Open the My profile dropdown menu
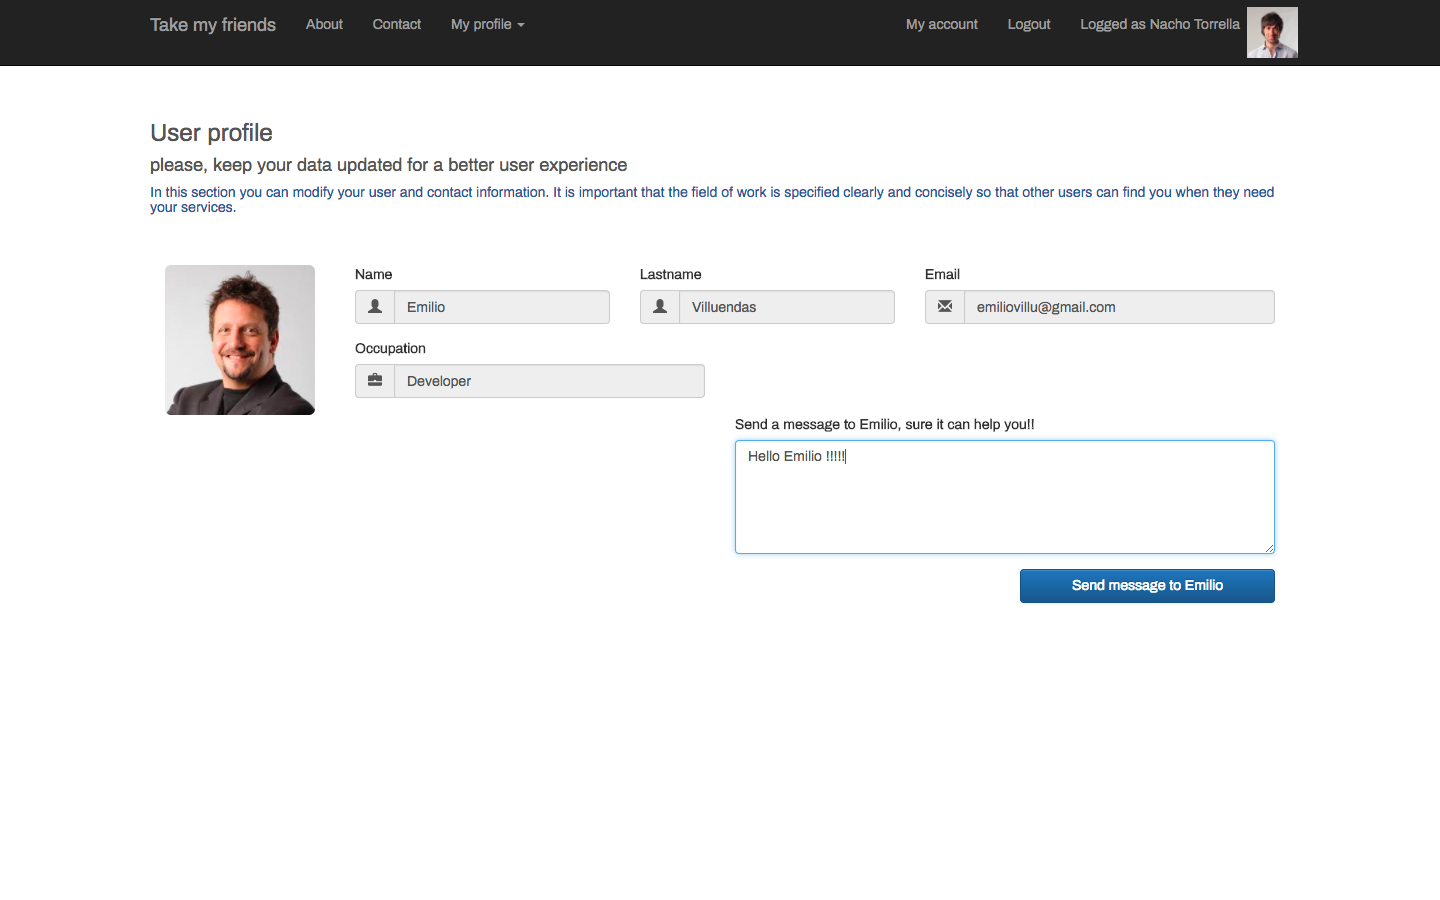The image size is (1440, 900). pos(488,24)
